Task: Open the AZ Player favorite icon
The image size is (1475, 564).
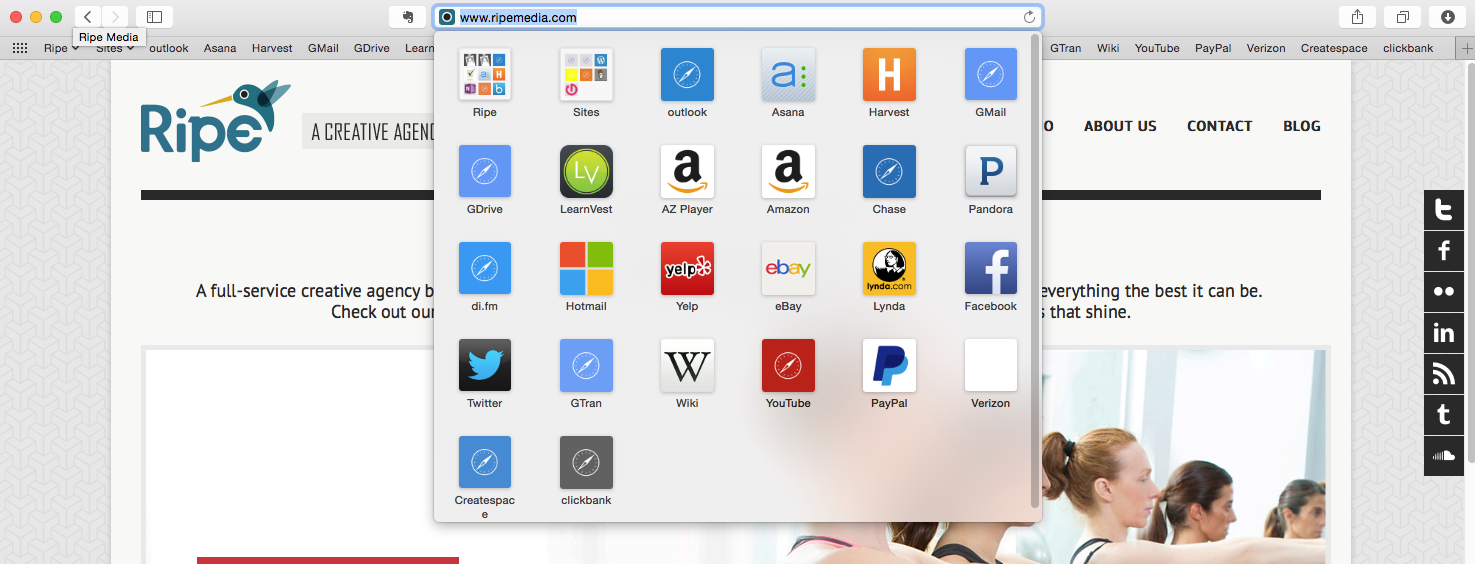Action: point(687,171)
